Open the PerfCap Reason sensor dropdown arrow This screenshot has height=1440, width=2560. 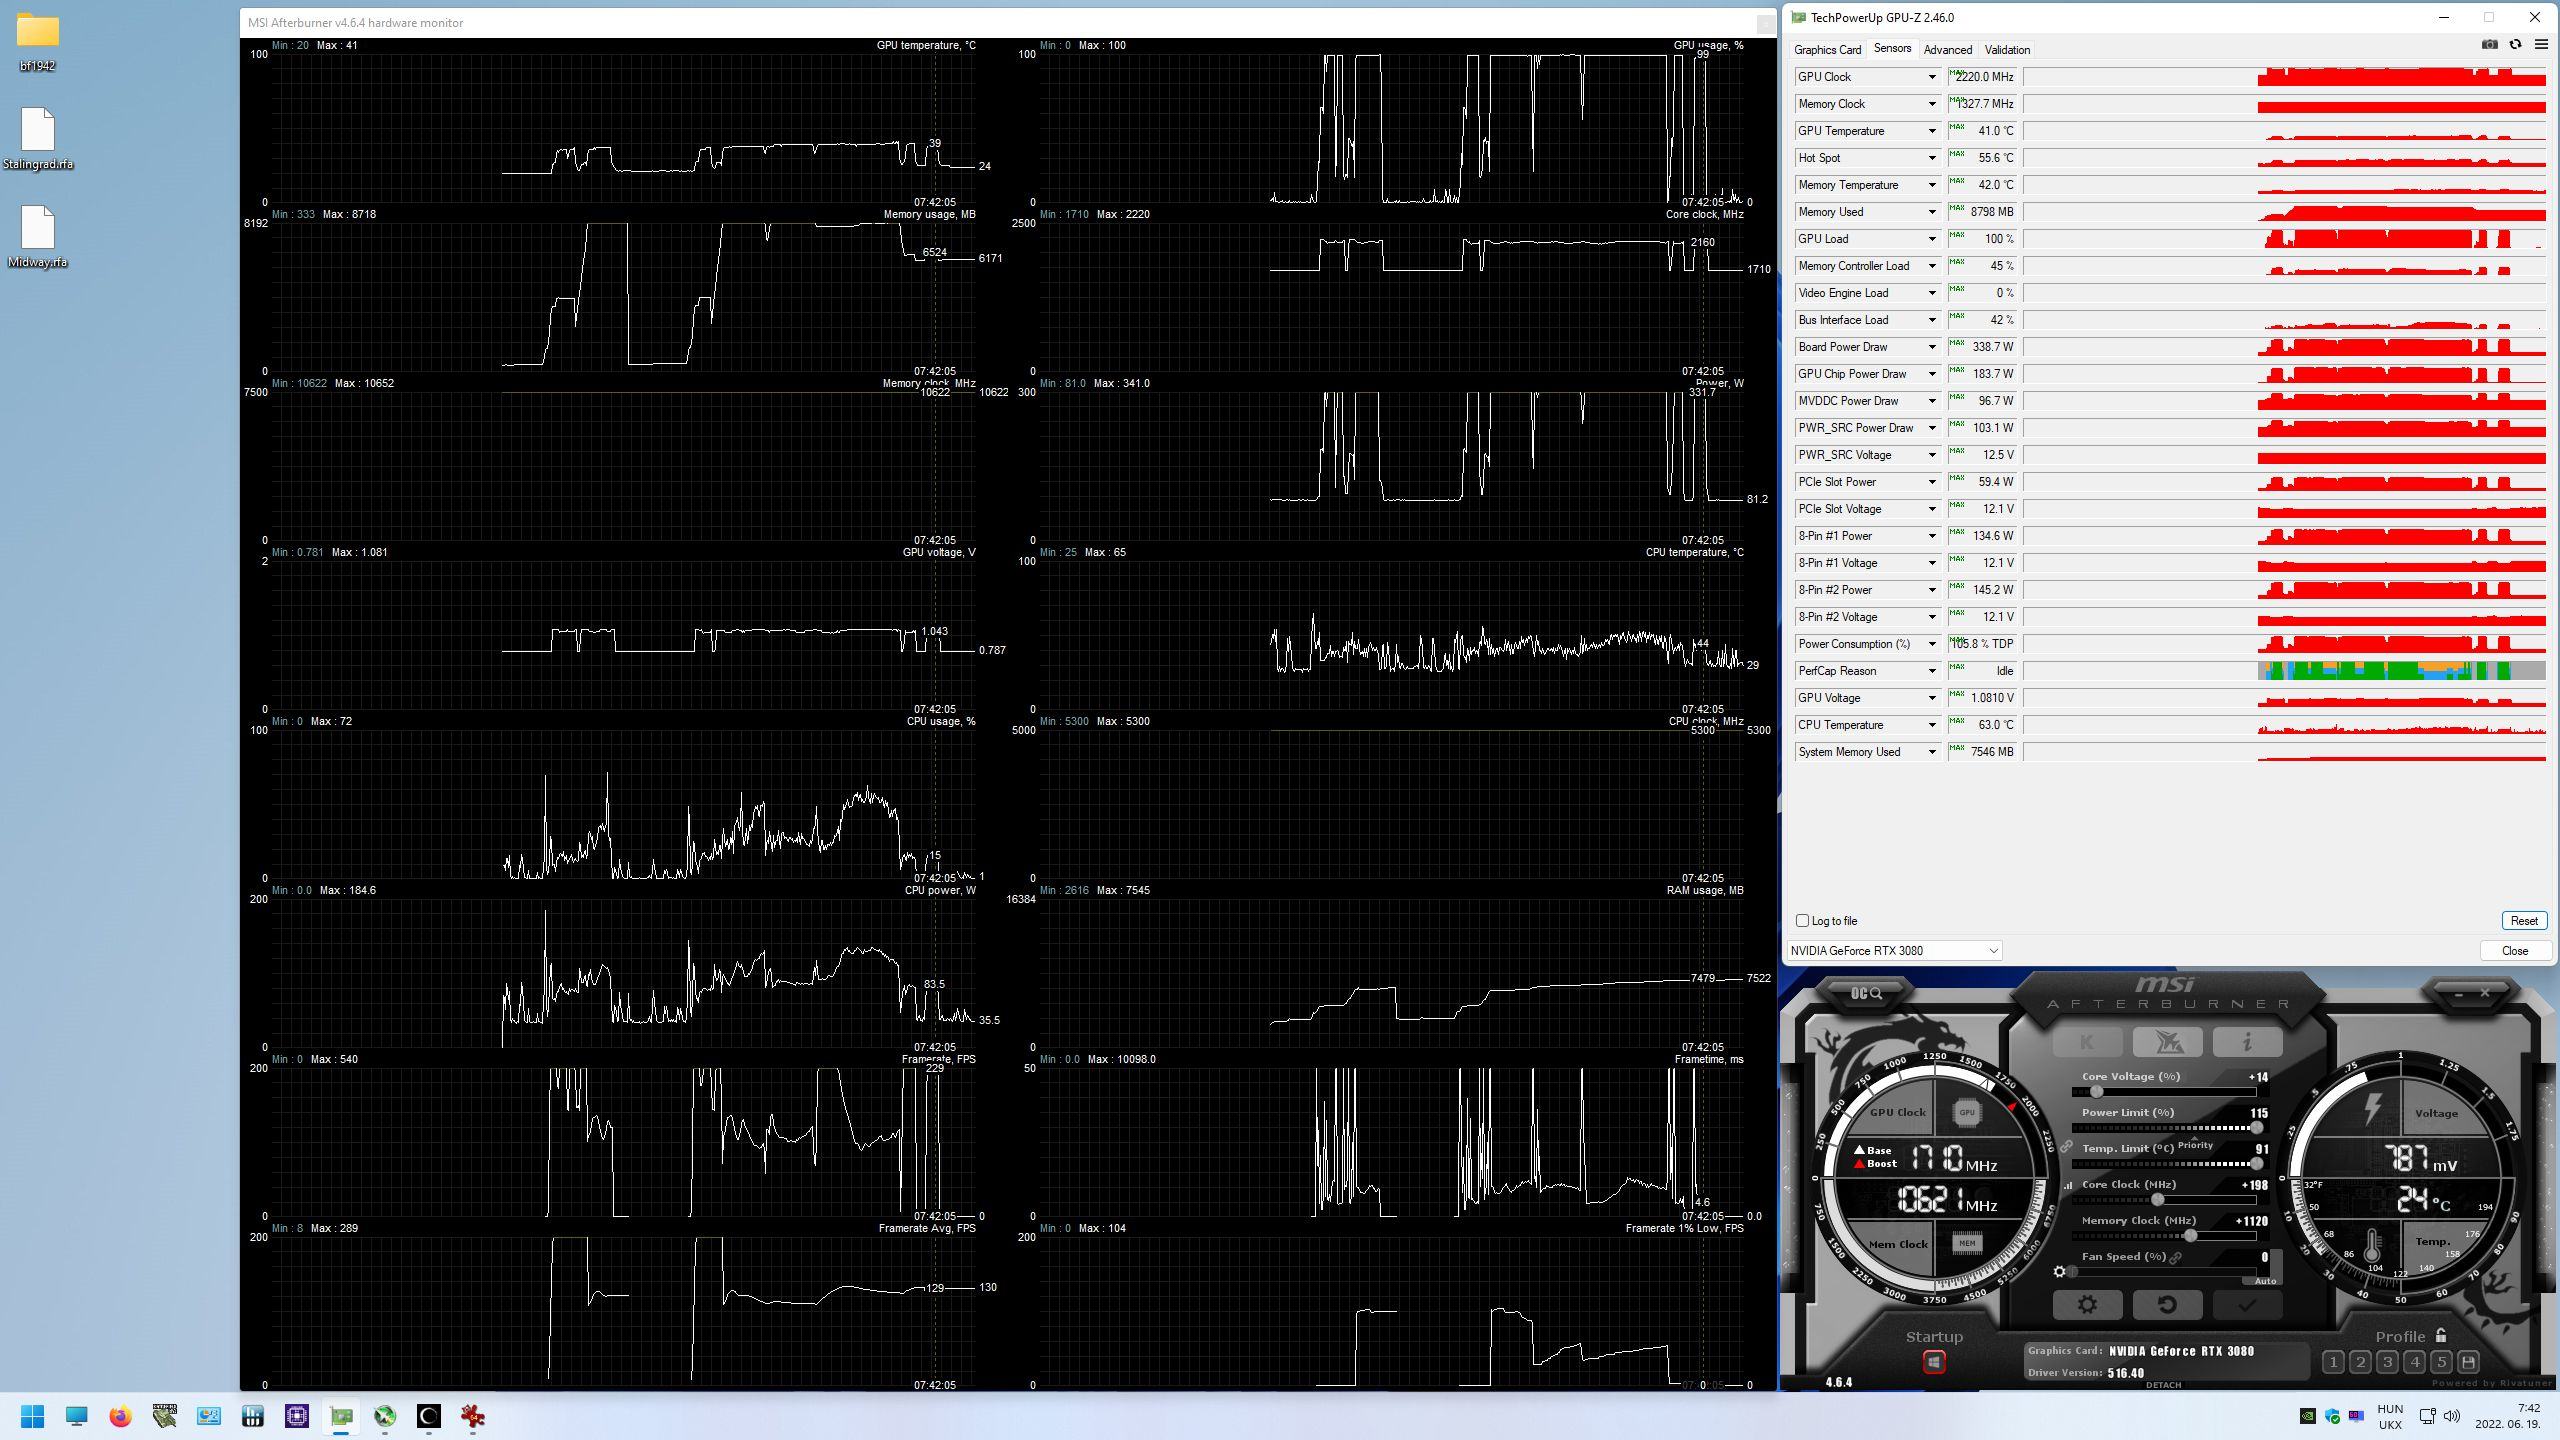1932,671
